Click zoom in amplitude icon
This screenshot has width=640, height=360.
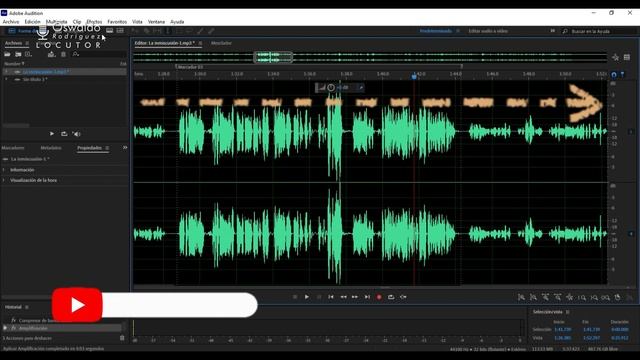click(x=521, y=298)
